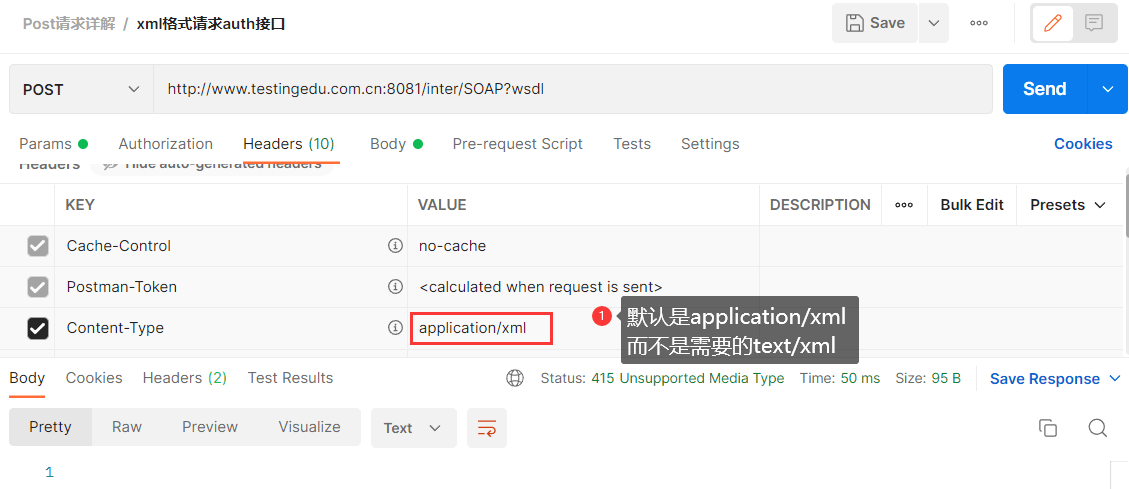Expand the Save options arrow
The height and width of the screenshot is (489, 1129).
click(933, 23)
